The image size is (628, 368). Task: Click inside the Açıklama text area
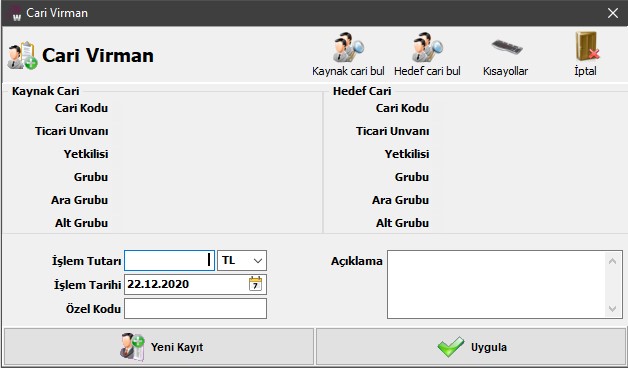tap(497, 285)
